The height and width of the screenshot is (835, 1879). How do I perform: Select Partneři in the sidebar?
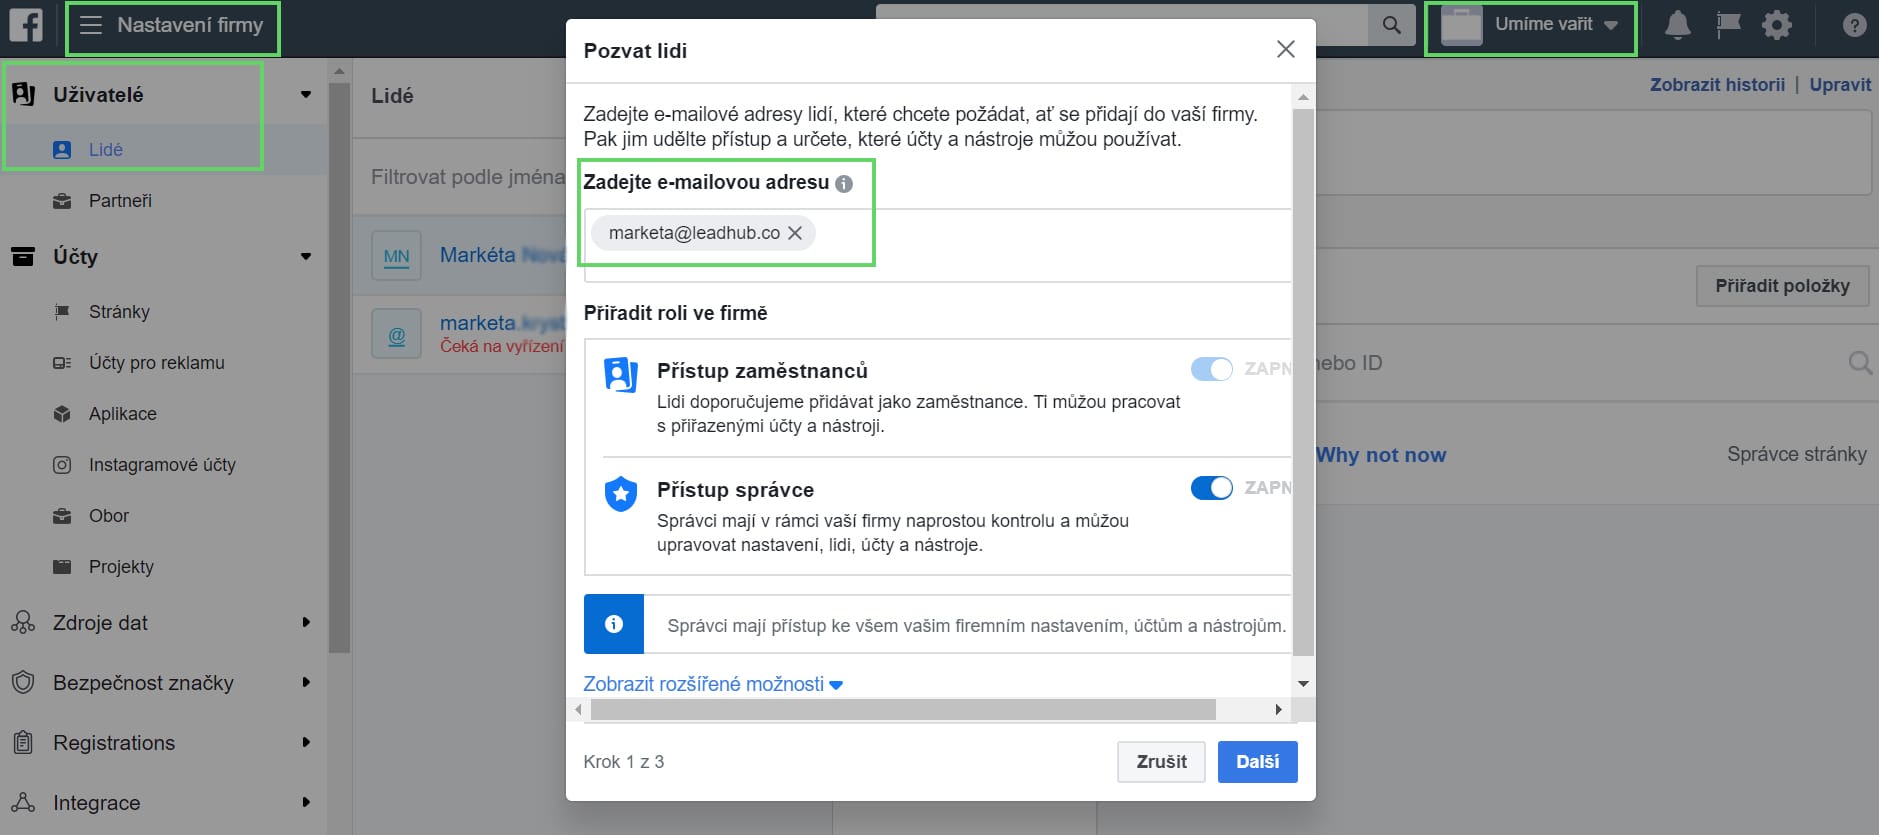(x=120, y=201)
